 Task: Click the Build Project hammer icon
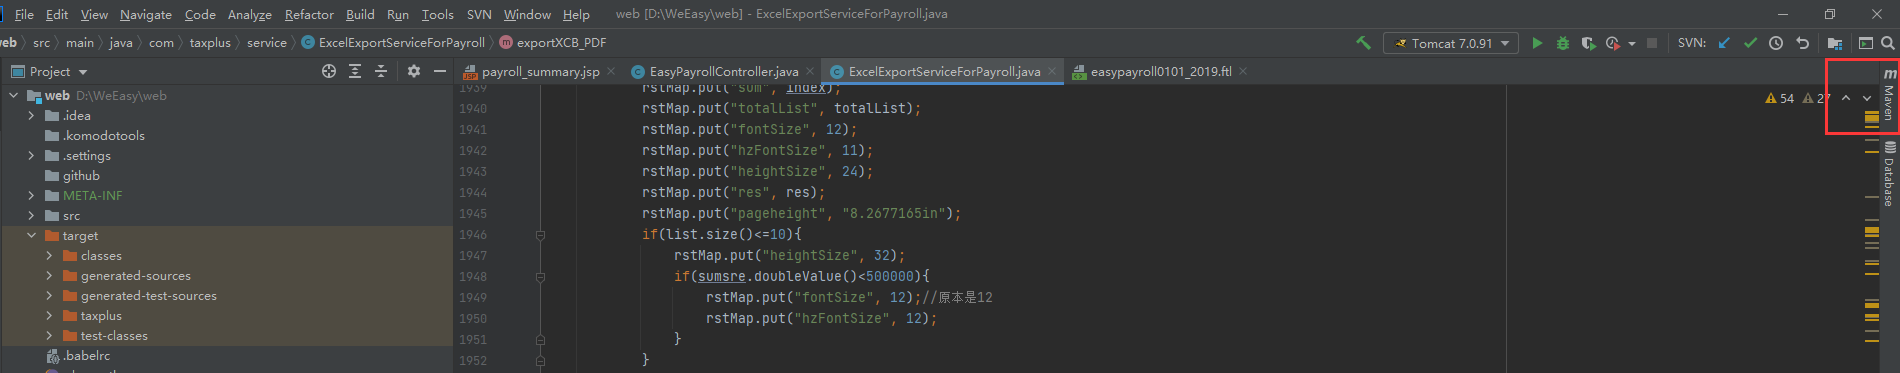pos(1363,43)
